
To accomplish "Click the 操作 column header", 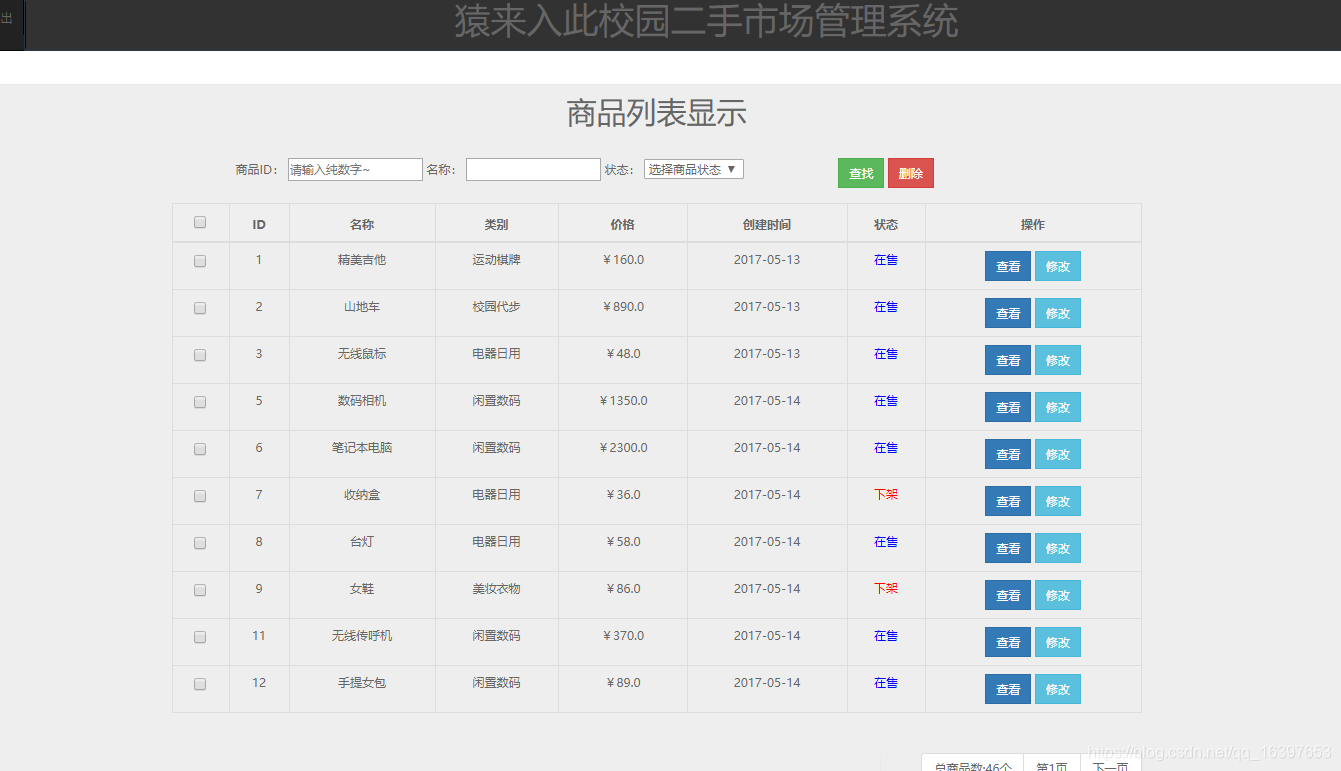I will 1033,224.
